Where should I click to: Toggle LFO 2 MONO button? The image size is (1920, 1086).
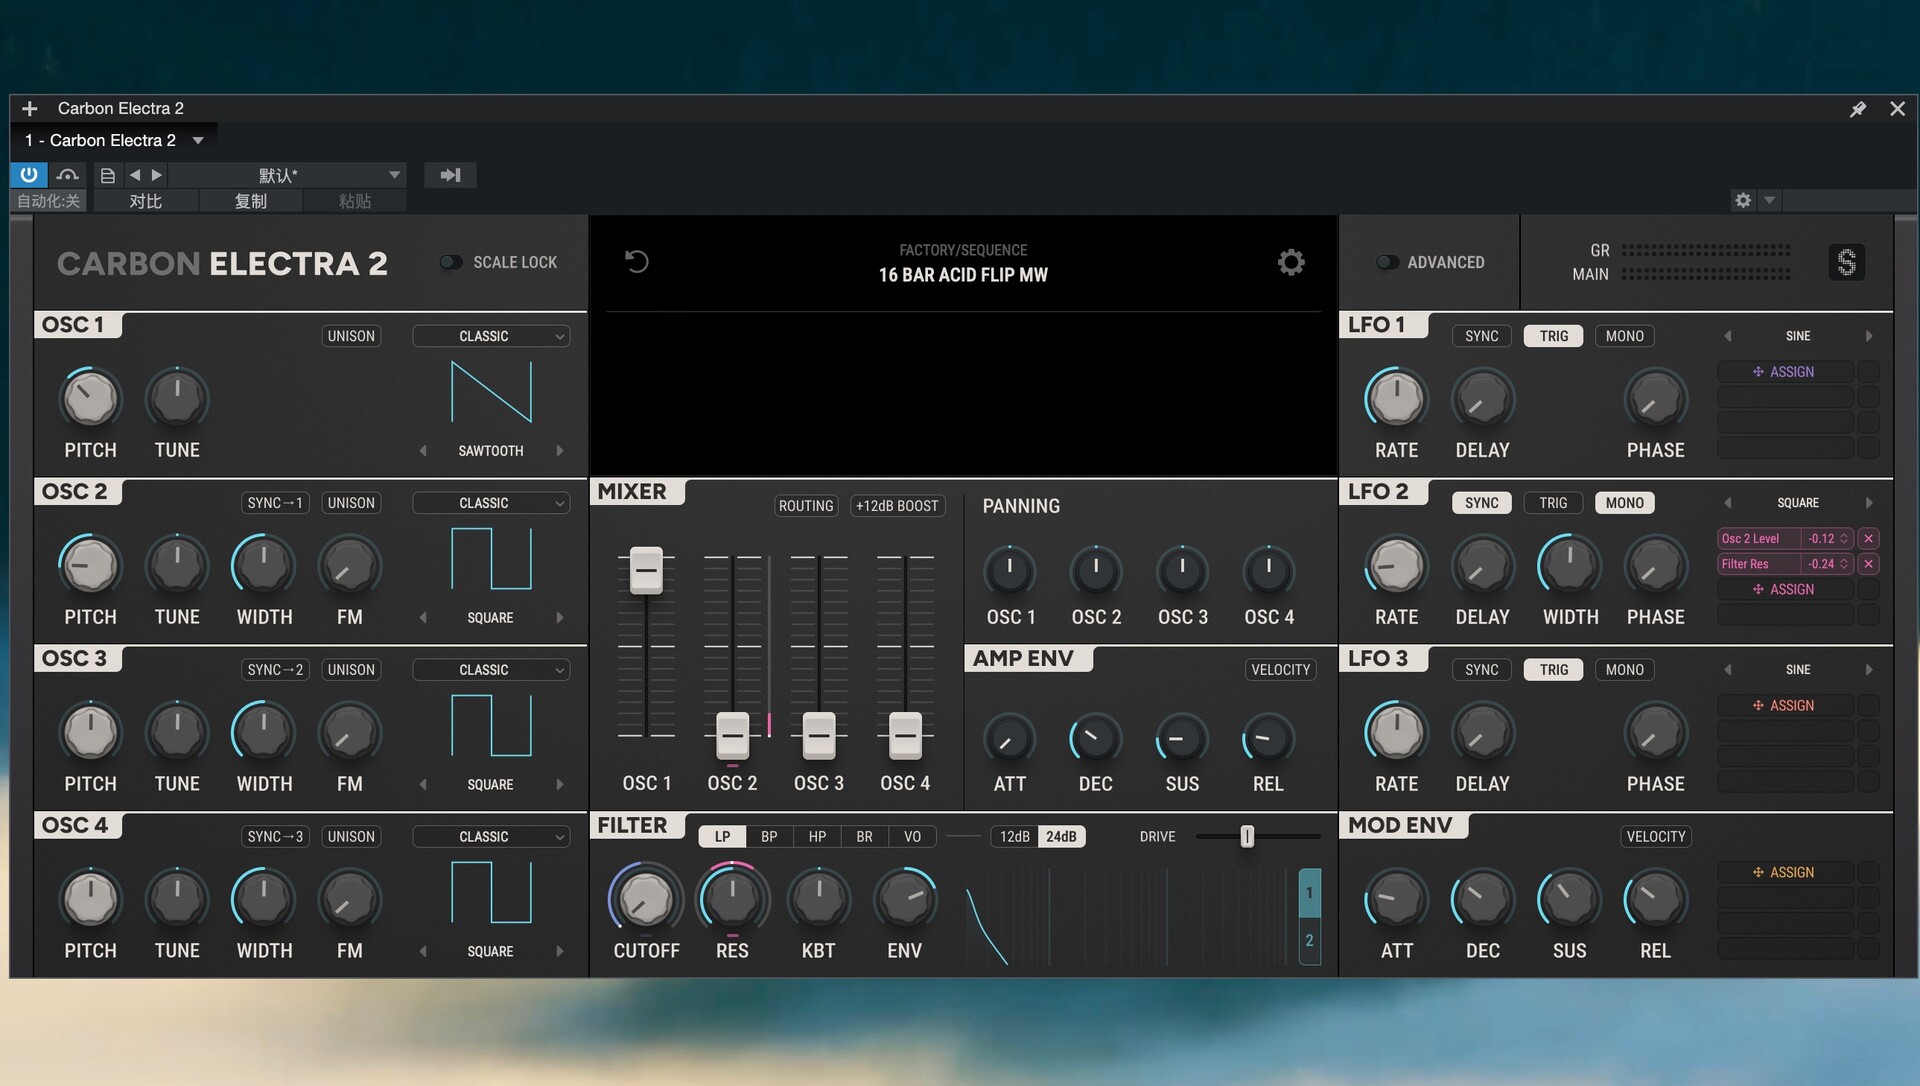[x=1624, y=503]
